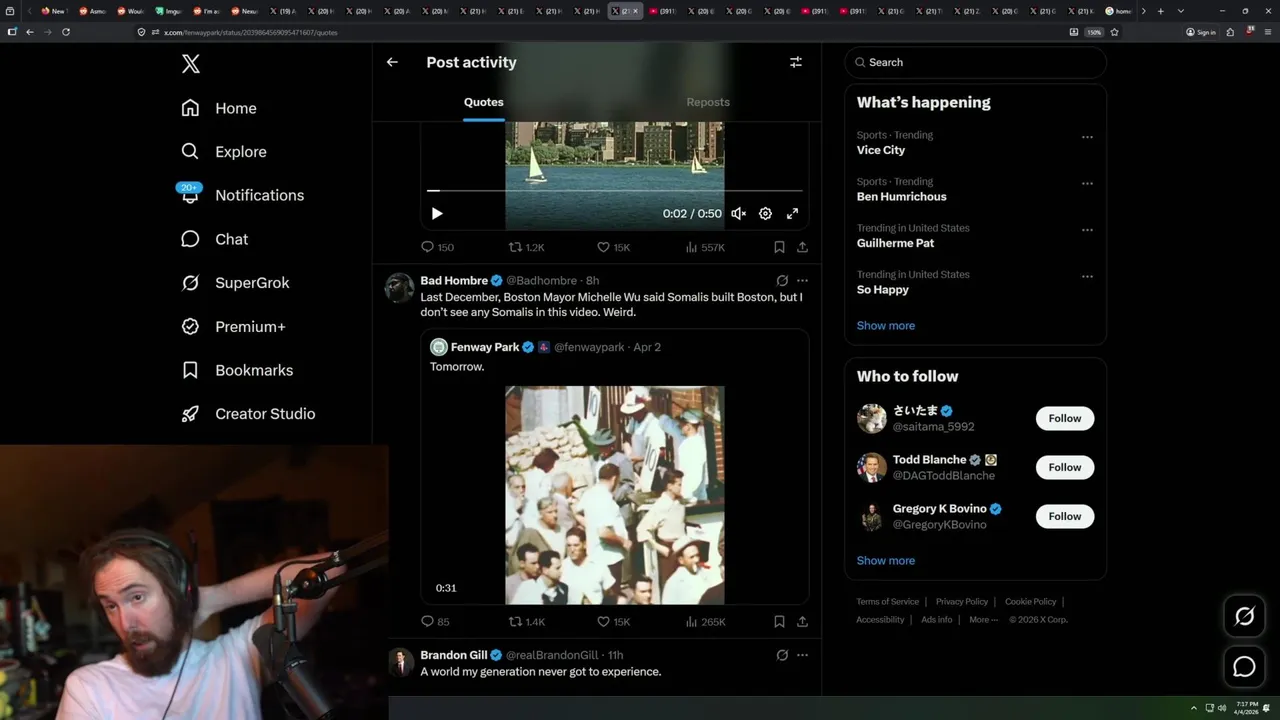
Task: Open Grok icon on Brandon Gill post
Action: [782, 655]
